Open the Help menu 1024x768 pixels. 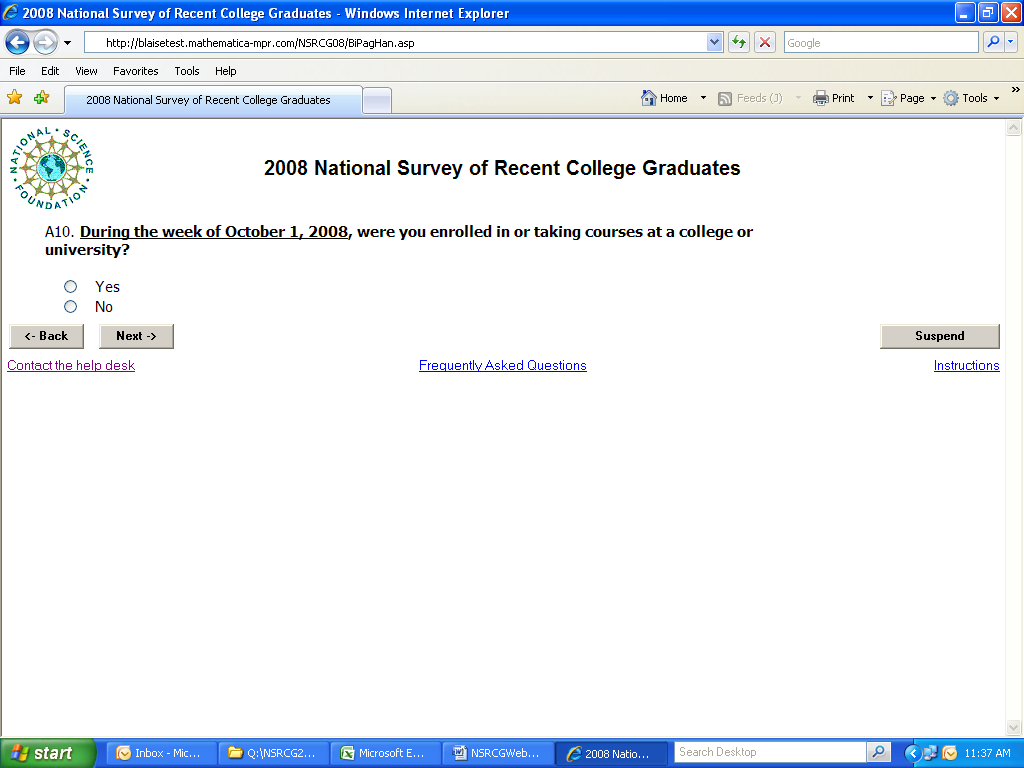point(225,71)
